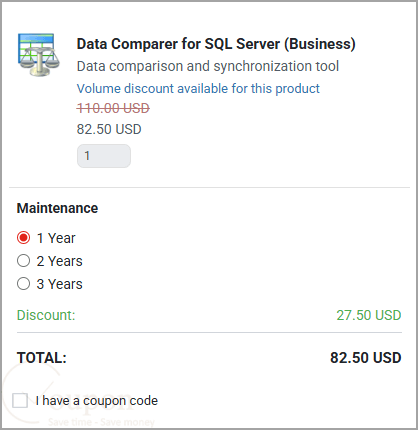Select the 3 Years maintenance option
Image resolution: width=418 pixels, height=430 pixels.
point(23,284)
